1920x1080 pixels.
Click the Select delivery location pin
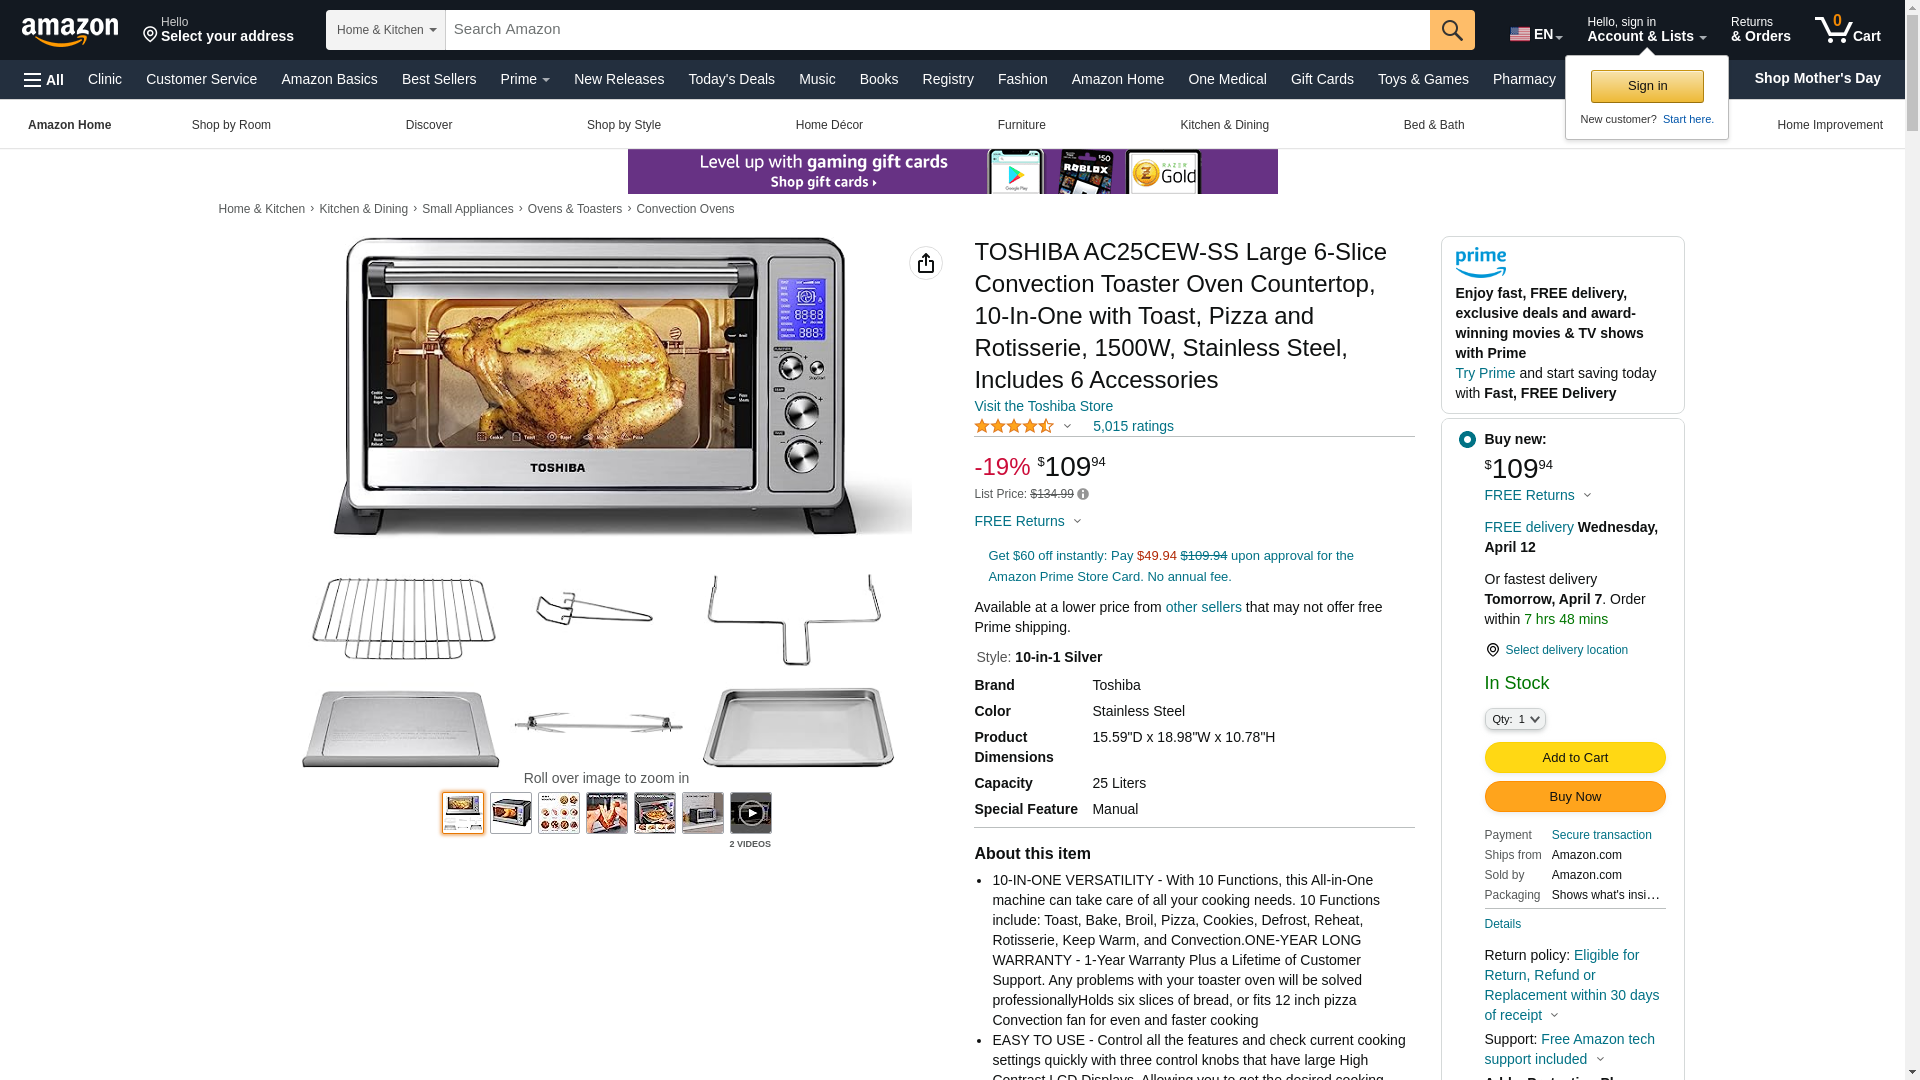1492,650
